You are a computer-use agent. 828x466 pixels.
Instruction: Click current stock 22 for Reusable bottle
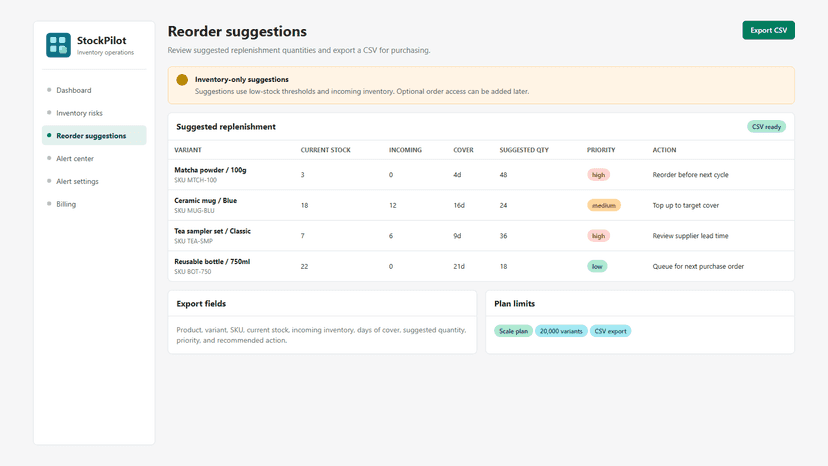coord(304,267)
